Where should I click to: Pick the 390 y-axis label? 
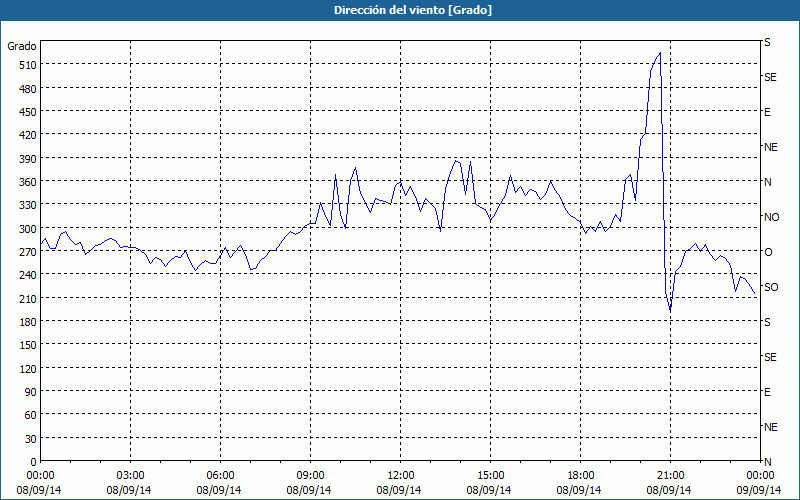click(28, 159)
